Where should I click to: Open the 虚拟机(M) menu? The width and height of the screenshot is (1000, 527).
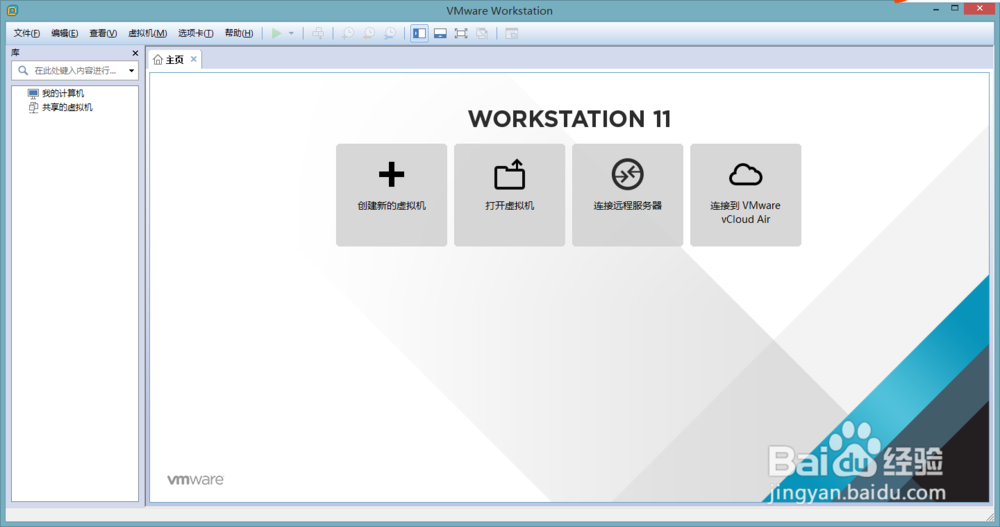coord(147,33)
